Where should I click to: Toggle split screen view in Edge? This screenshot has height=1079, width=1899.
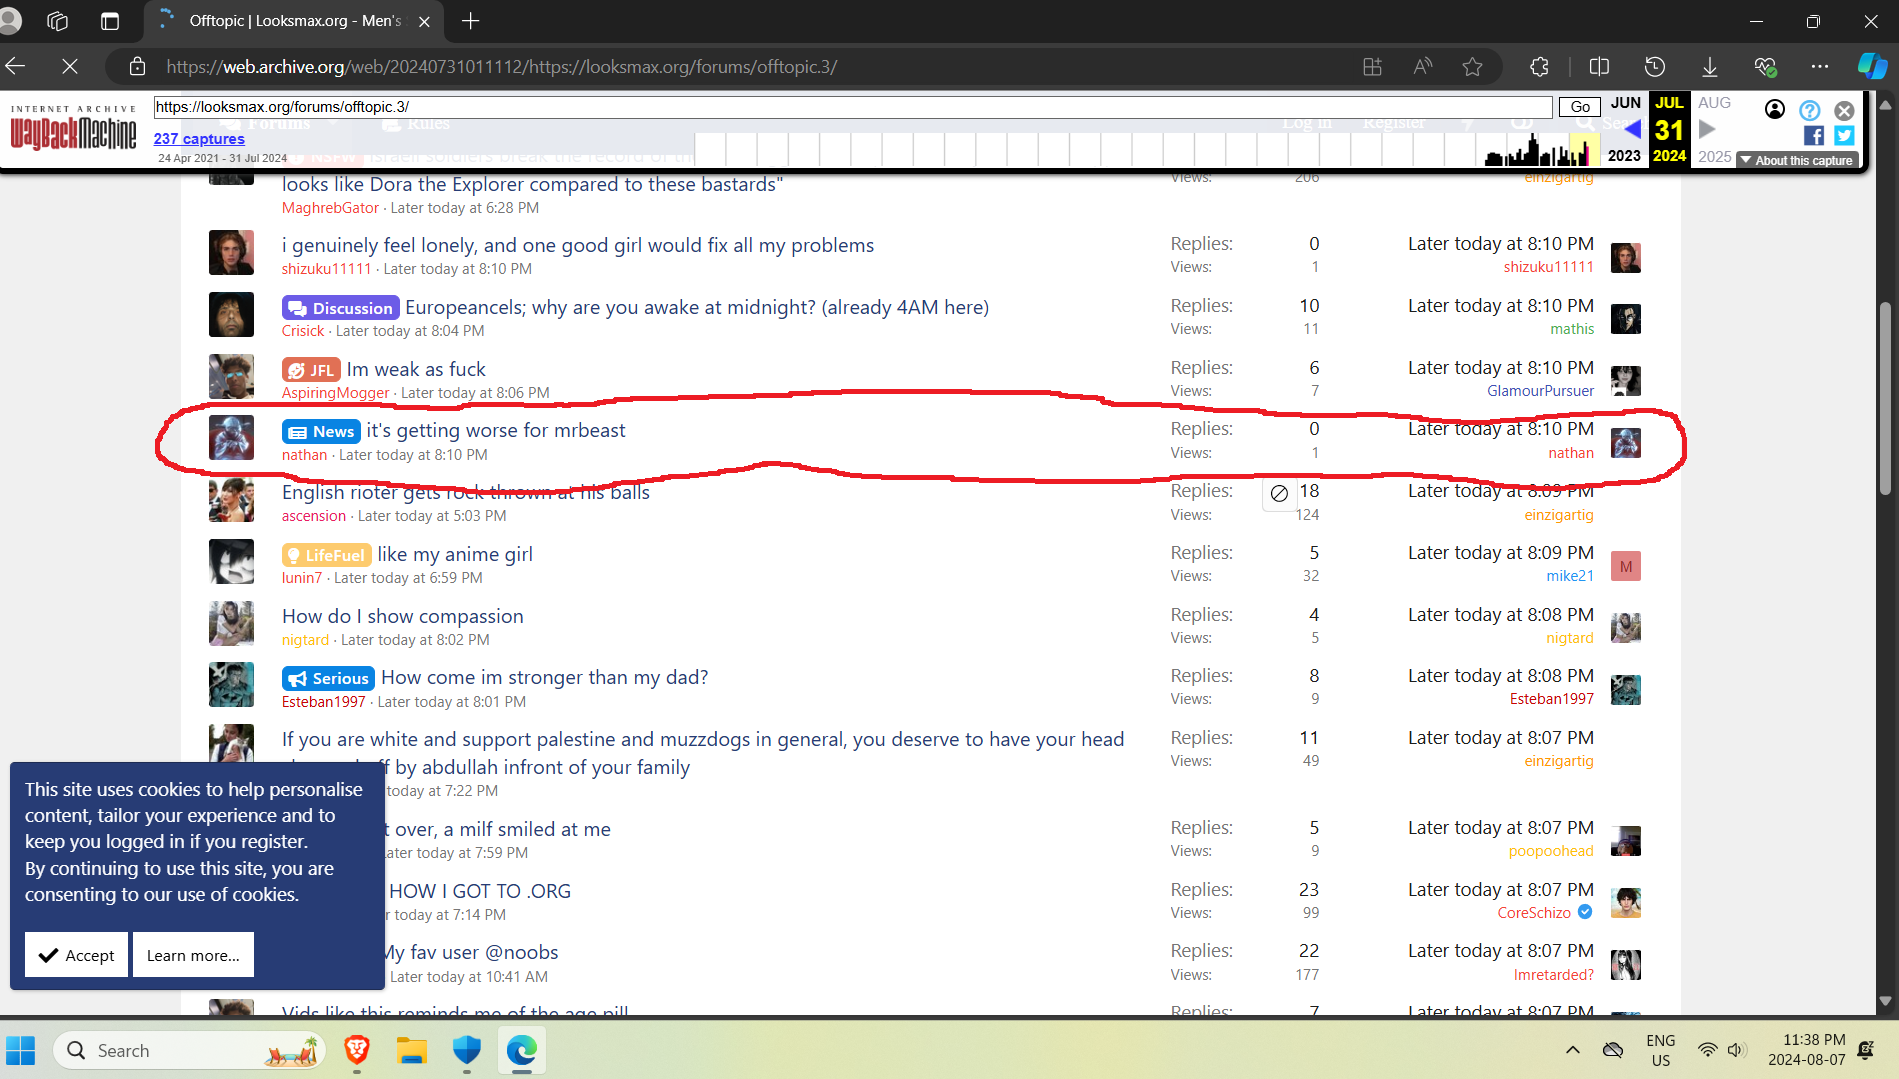(1599, 67)
